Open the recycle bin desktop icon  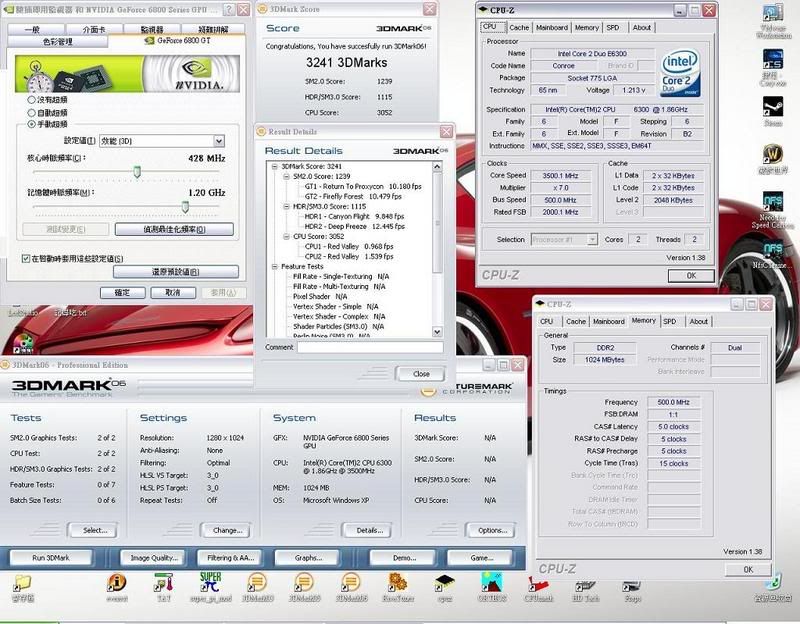773,587
